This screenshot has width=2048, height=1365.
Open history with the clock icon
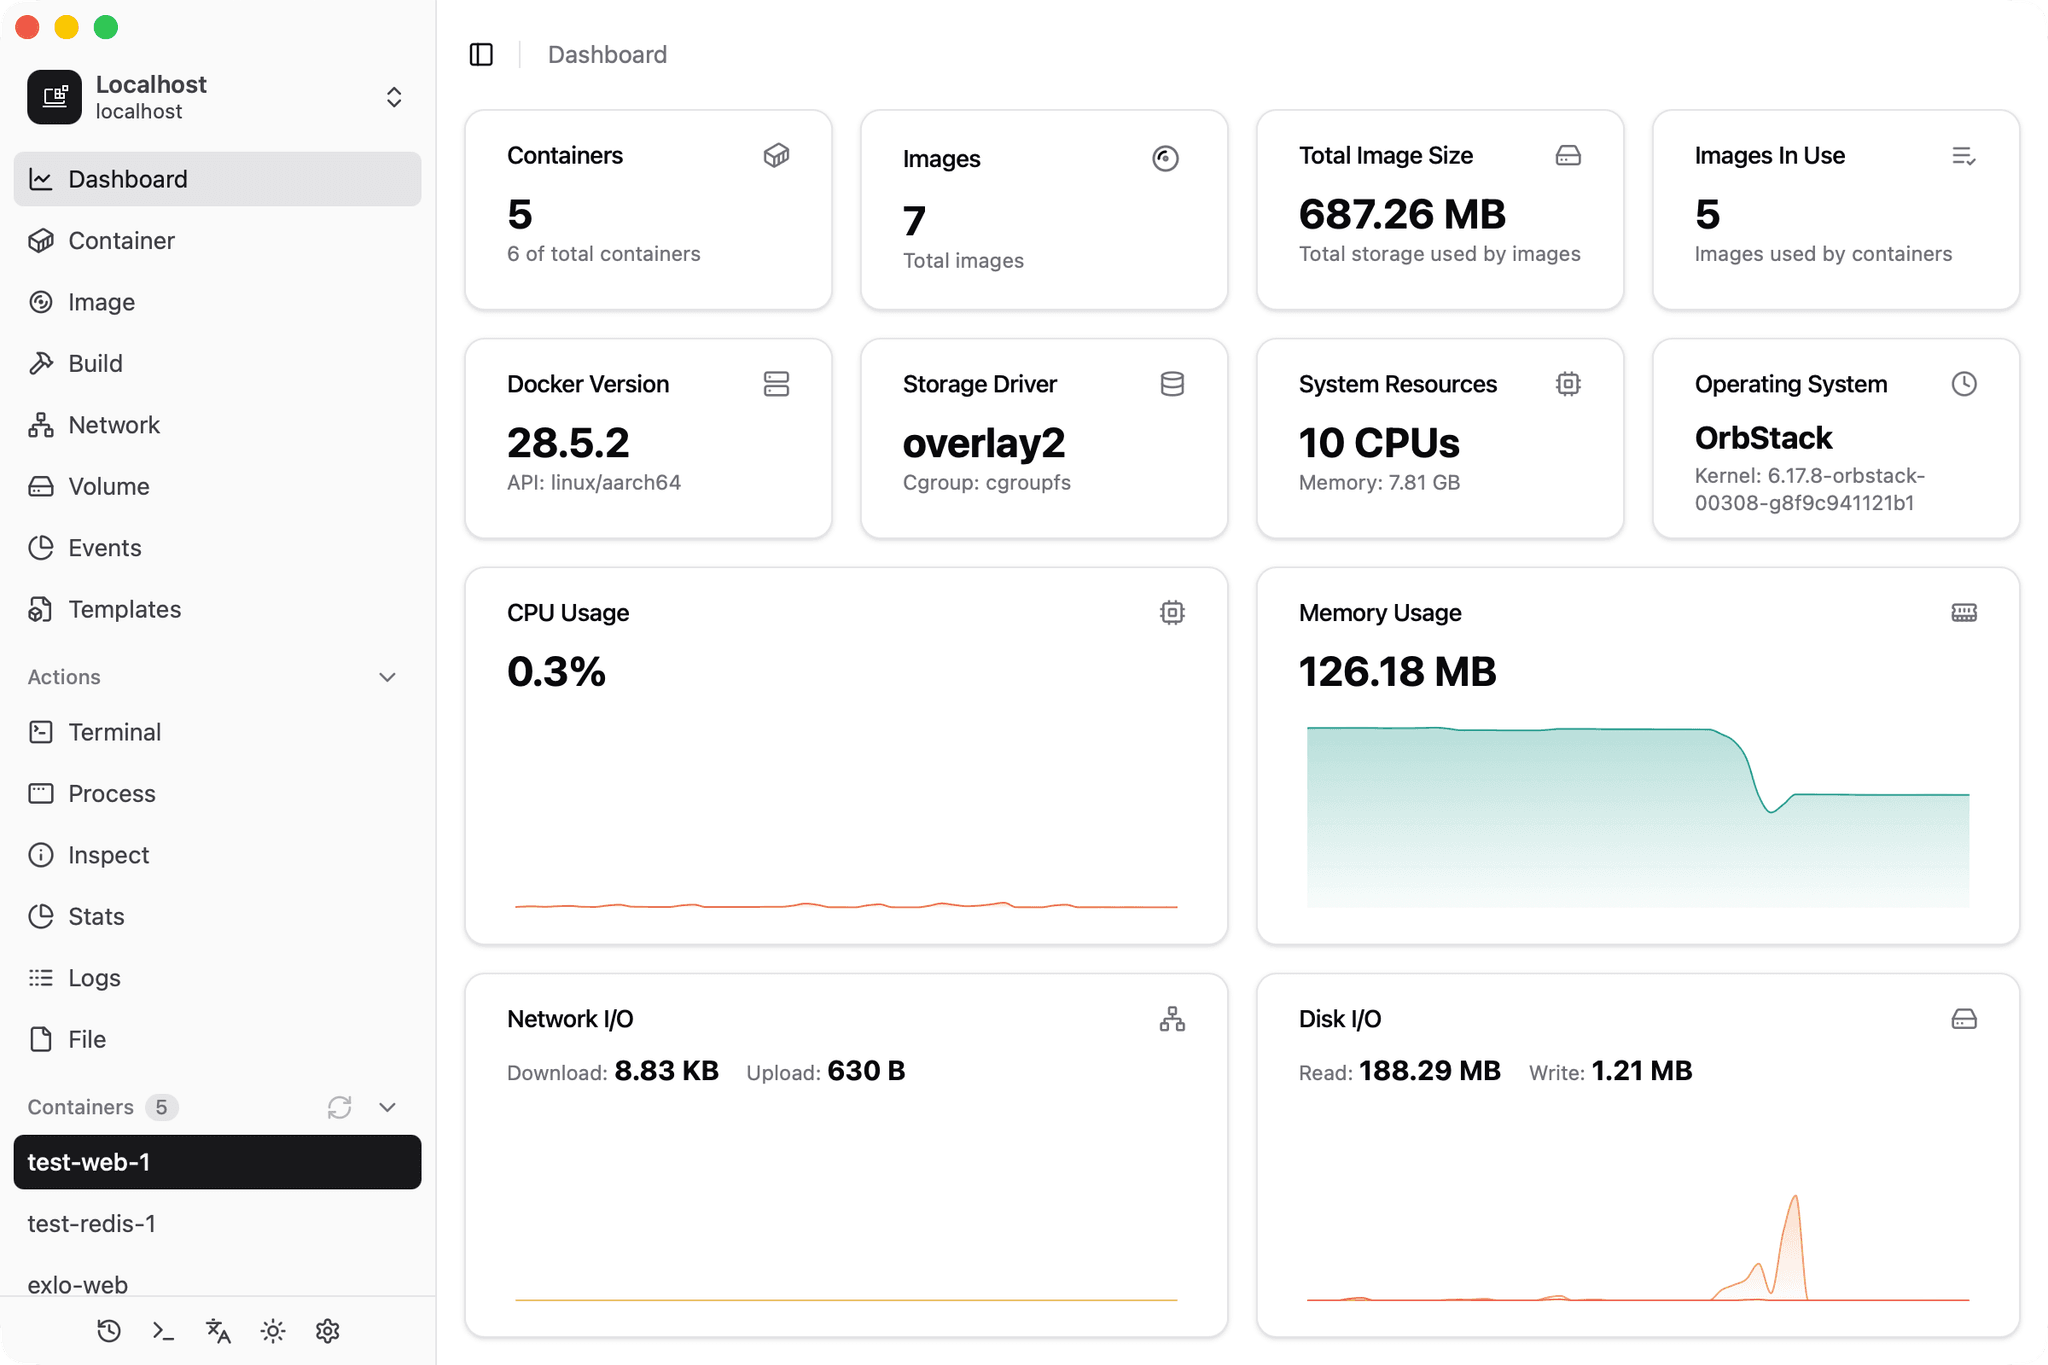(x=109, y=1331)
